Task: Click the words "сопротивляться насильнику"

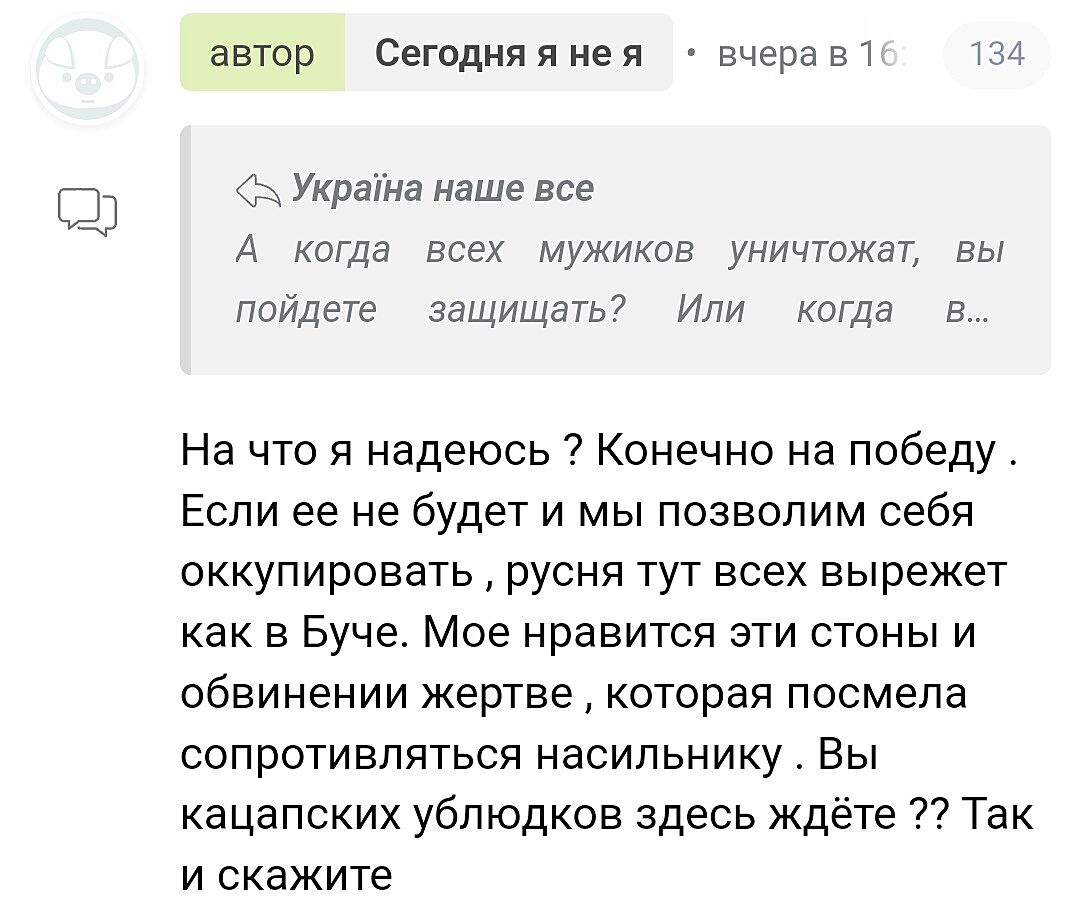Action: [x=481, y=752]
